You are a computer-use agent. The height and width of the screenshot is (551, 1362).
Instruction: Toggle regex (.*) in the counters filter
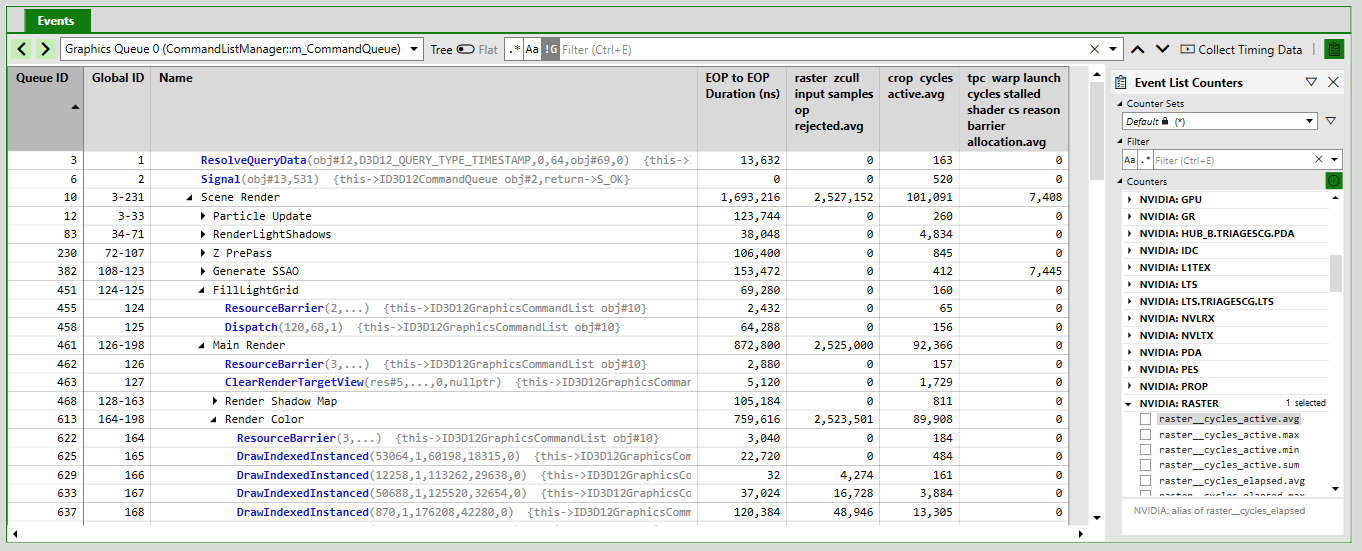tap(1145, 160)
